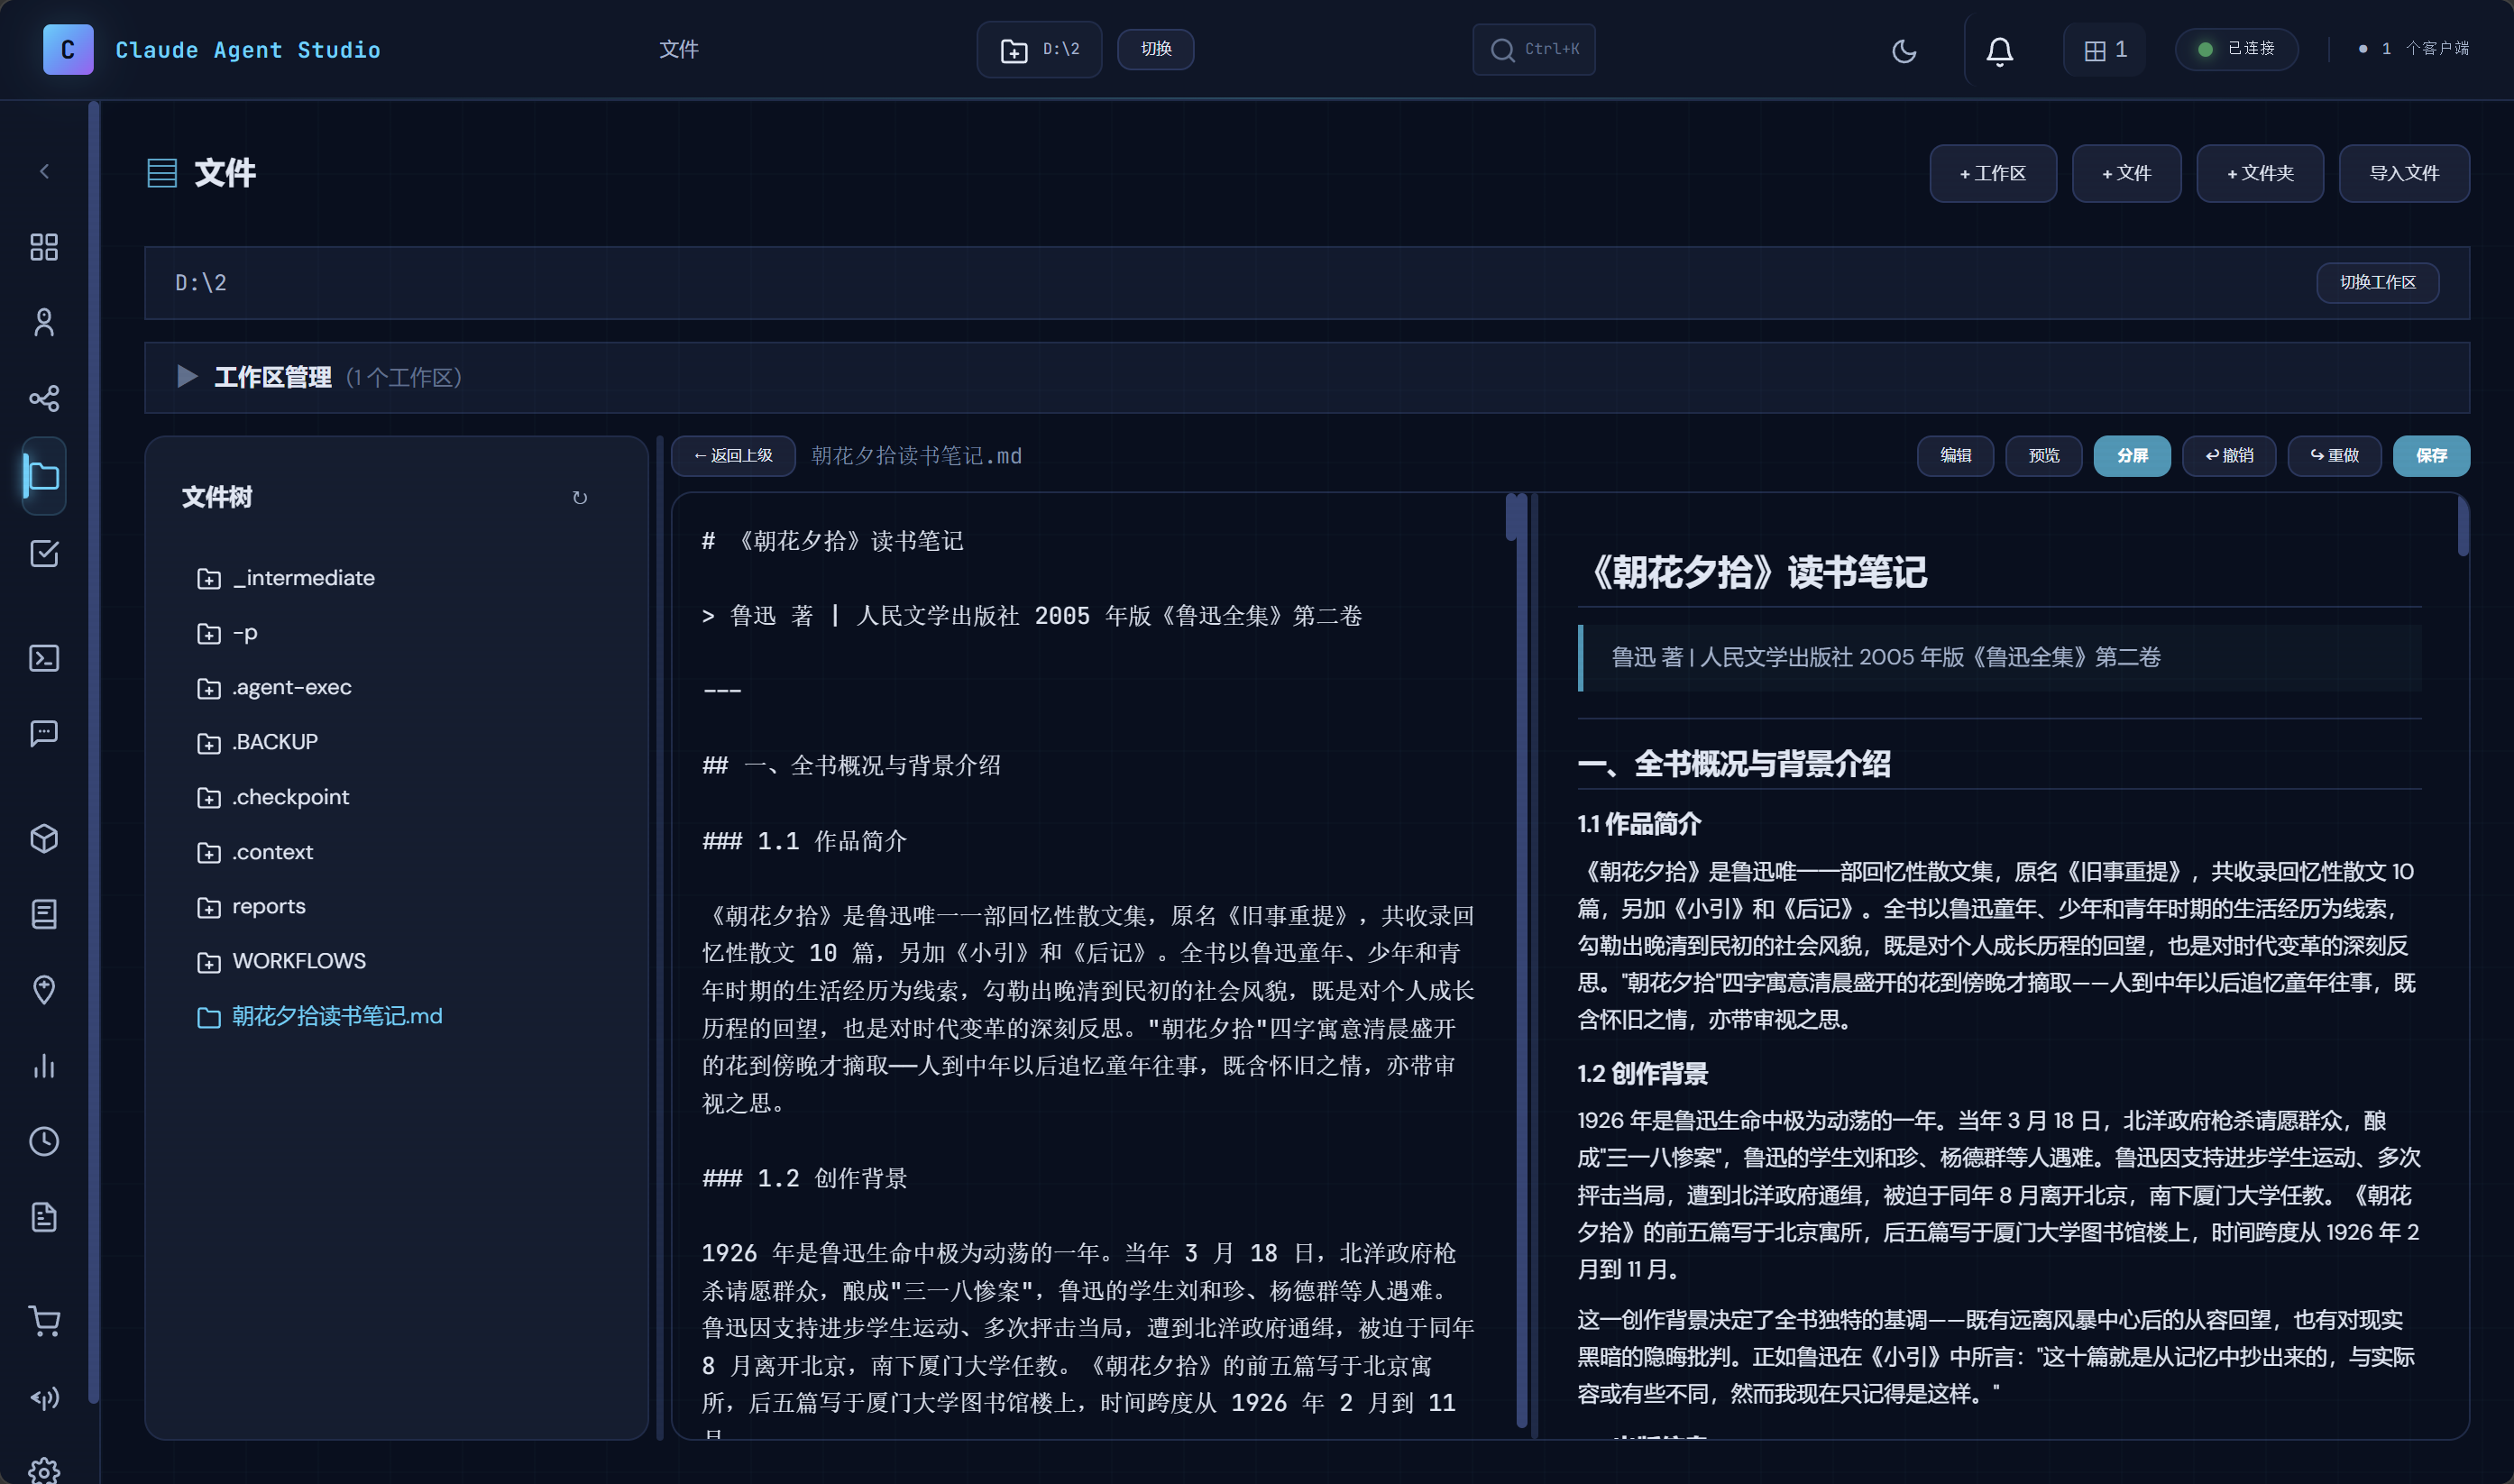Open the bar chart statistics icon in sidebar
The image size is (2514, 1484).
click(44, 1066)
